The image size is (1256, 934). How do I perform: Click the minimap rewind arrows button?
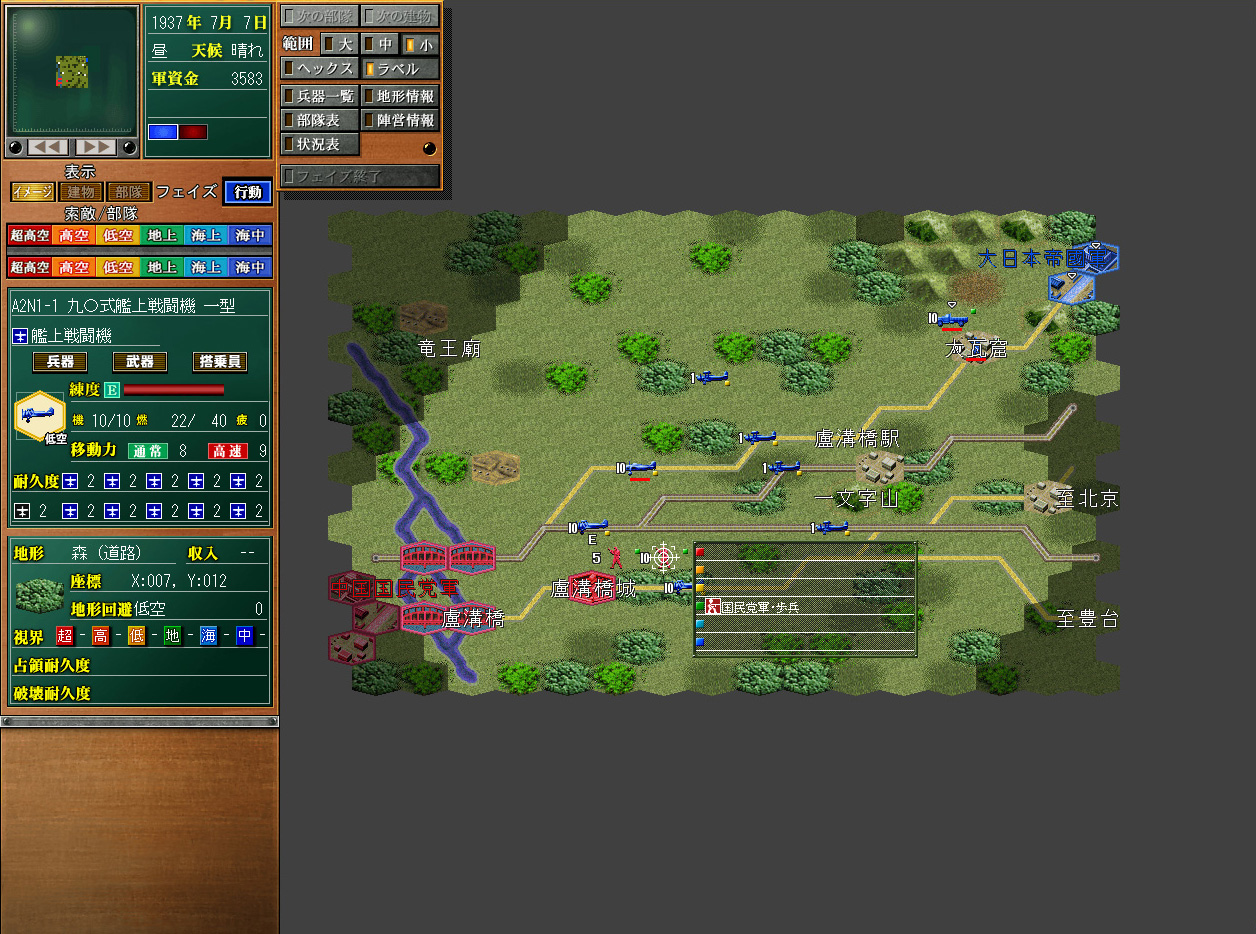click(48, 148)
